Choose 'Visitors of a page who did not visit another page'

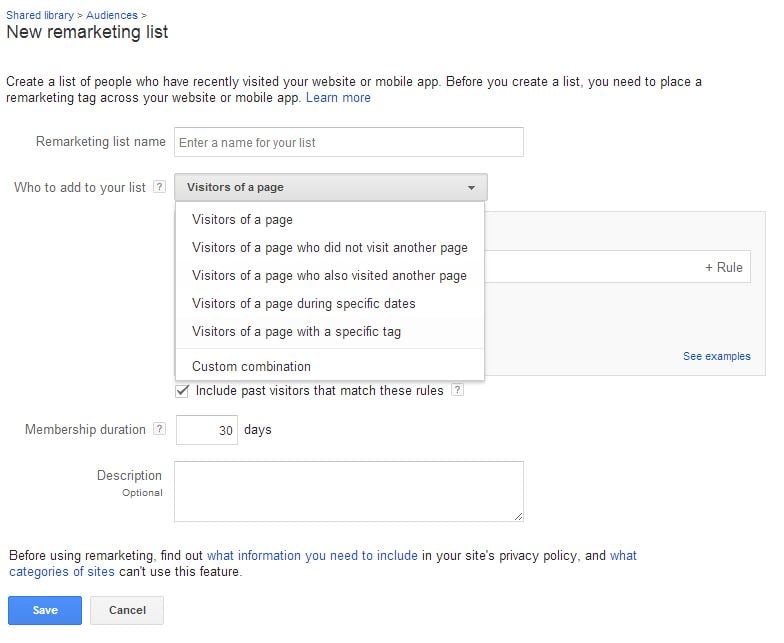pyautogui.click(x=329, y=248)
